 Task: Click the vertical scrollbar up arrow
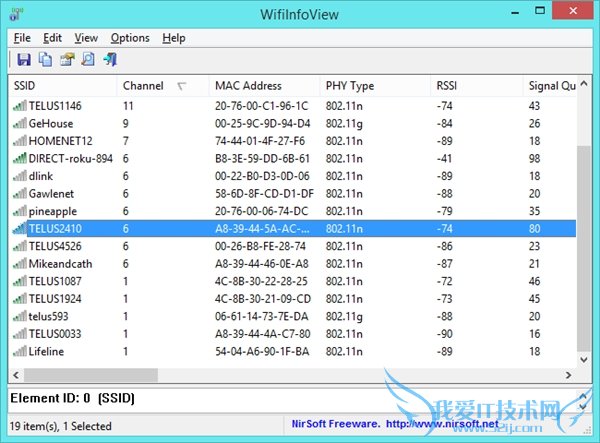point(584,83)
